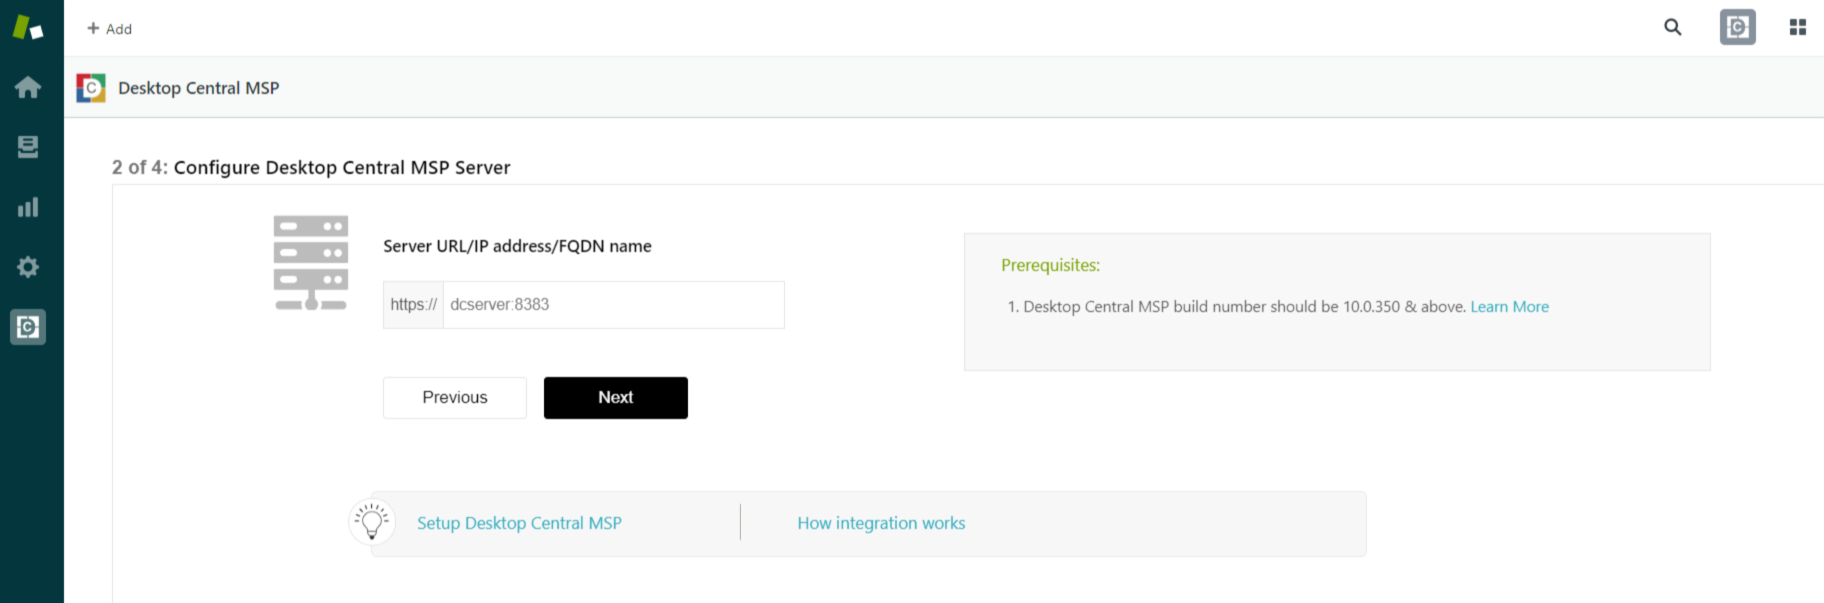
Task: Click the Zendesk logo in the sidebar
Action: click(x=28, y=28)
